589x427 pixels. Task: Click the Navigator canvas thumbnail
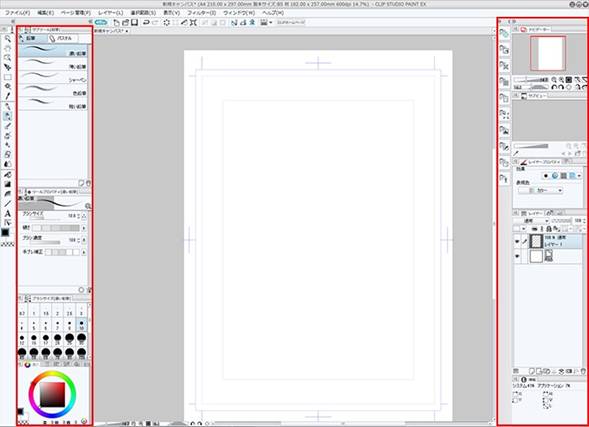pyautogui.click(x=548, y=53)
